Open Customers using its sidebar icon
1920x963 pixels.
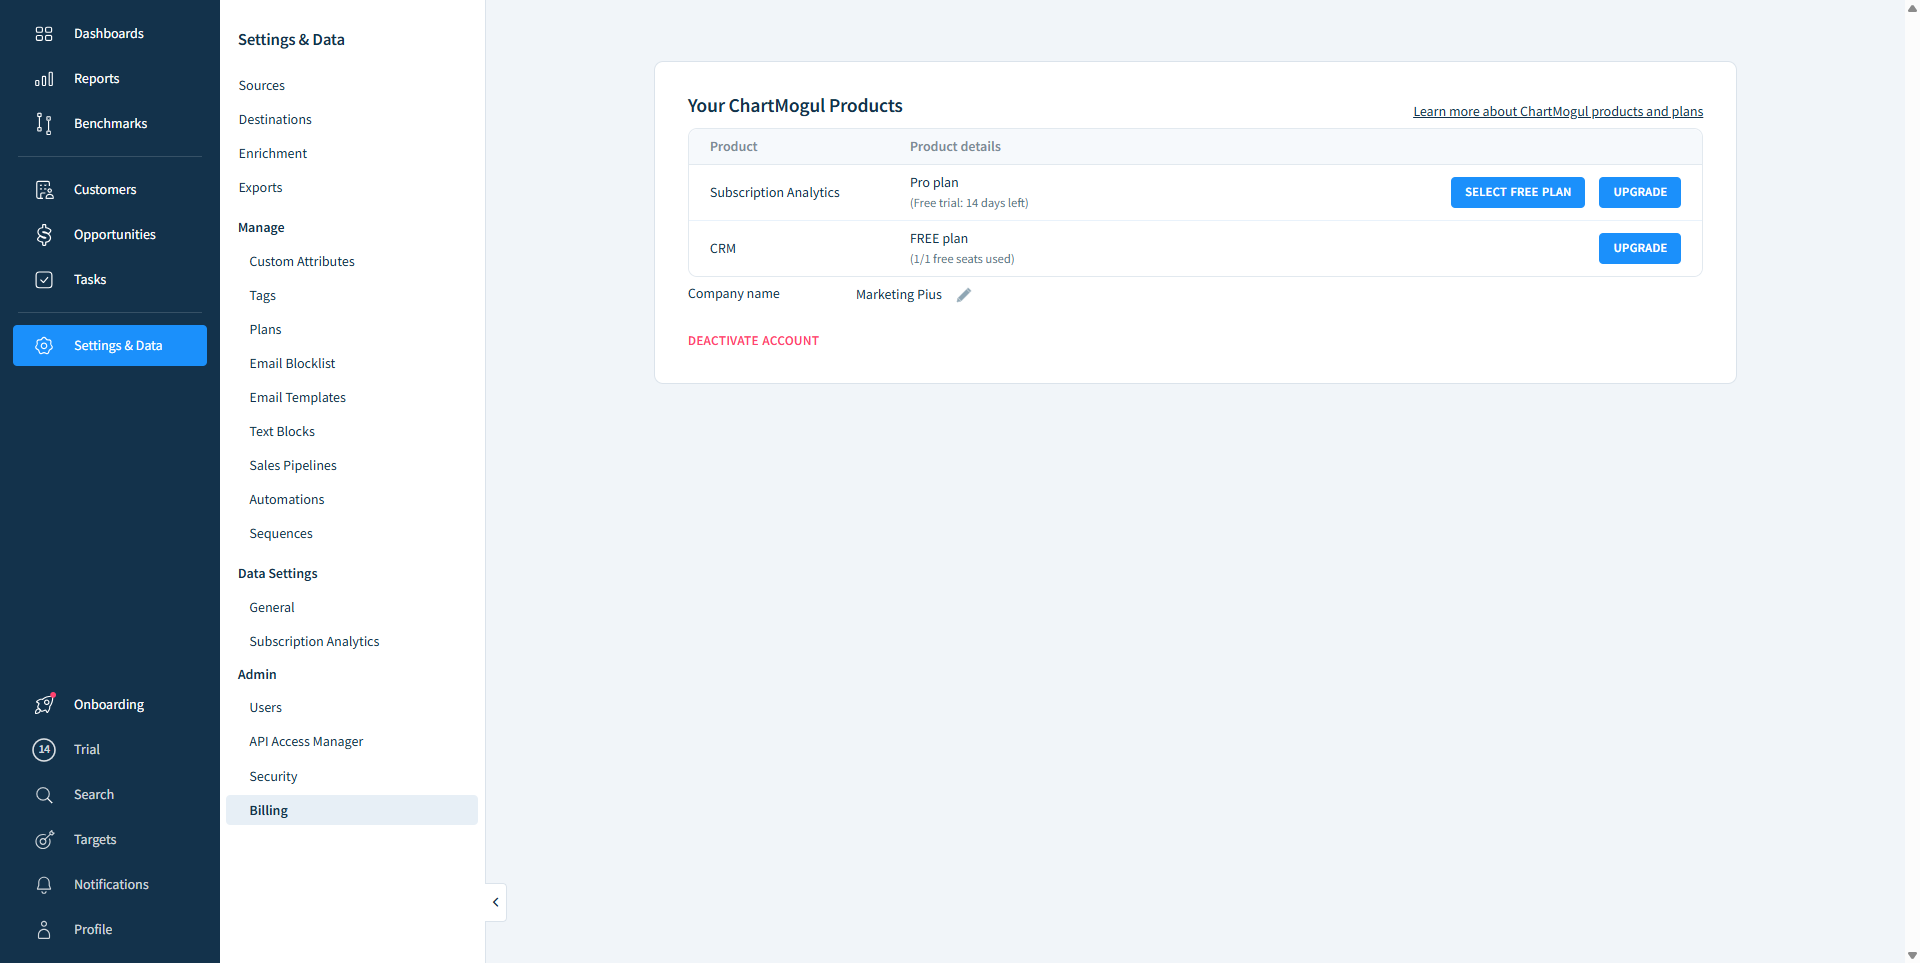click(44, 190)
